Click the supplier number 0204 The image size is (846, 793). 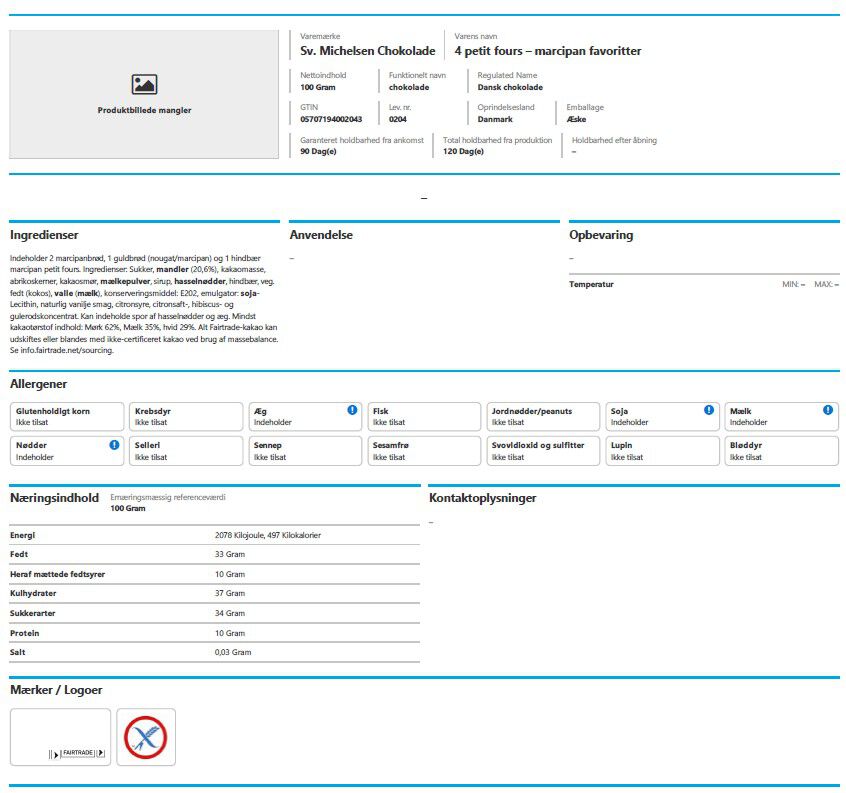click(398, 119)
